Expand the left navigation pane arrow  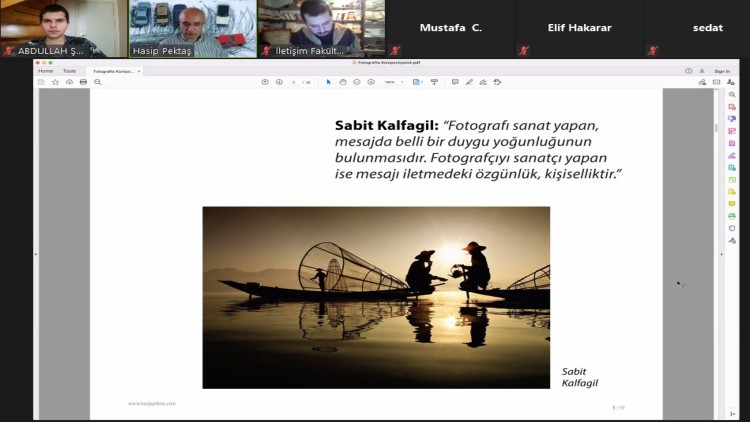click(x=36, y=254)
